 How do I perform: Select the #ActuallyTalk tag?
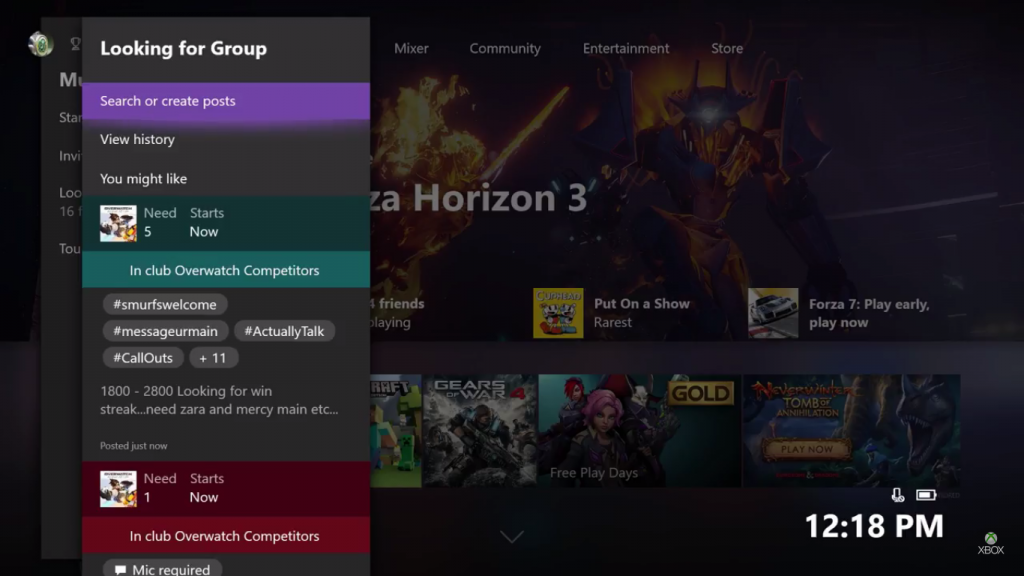pyautogui.click(x=285, y=331)
